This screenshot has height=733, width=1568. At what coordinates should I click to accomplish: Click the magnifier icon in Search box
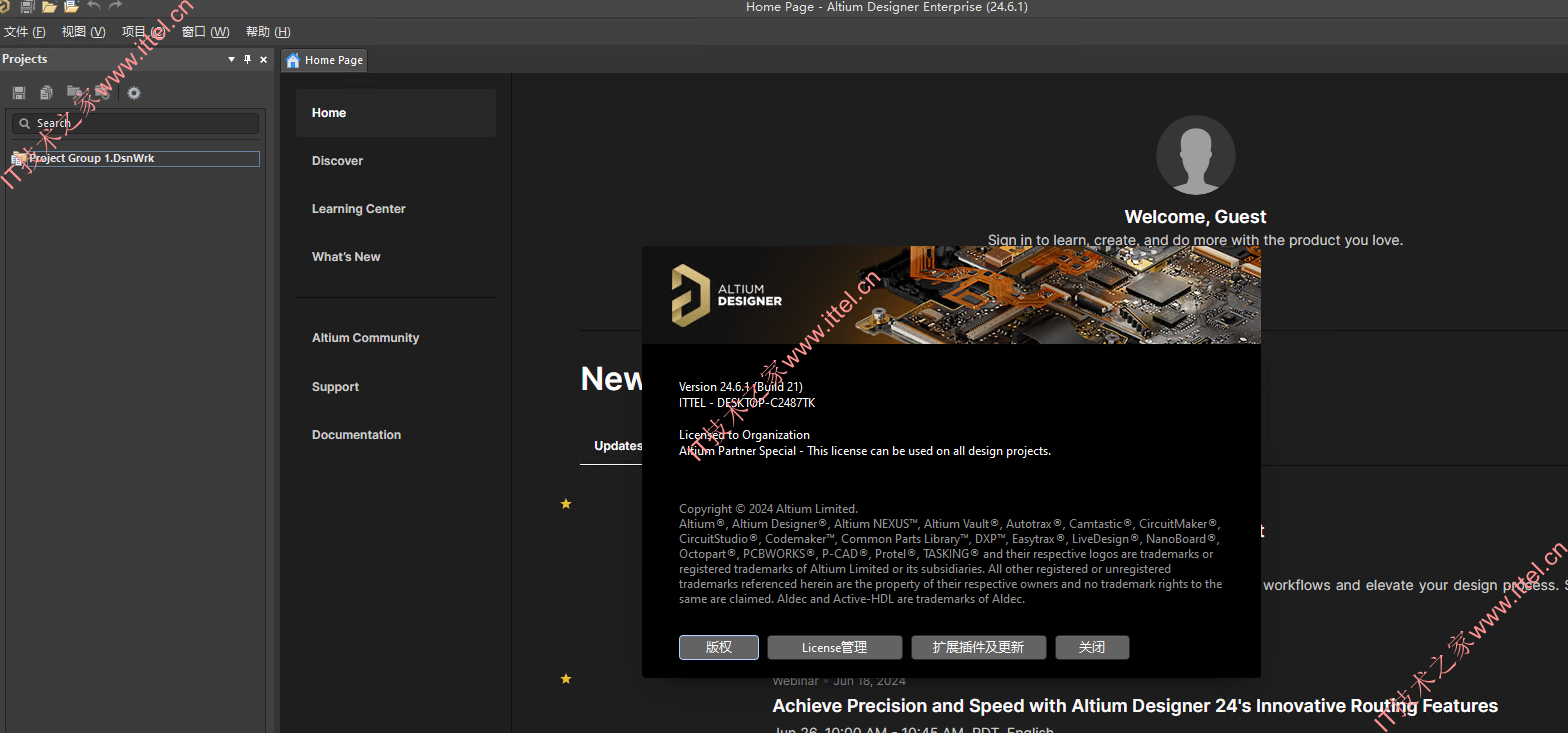25,124
